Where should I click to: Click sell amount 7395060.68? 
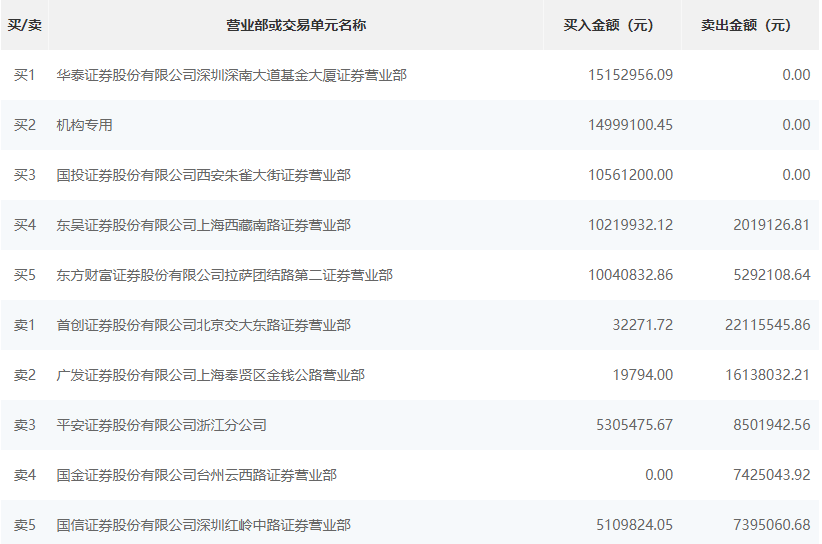point(772,525)
